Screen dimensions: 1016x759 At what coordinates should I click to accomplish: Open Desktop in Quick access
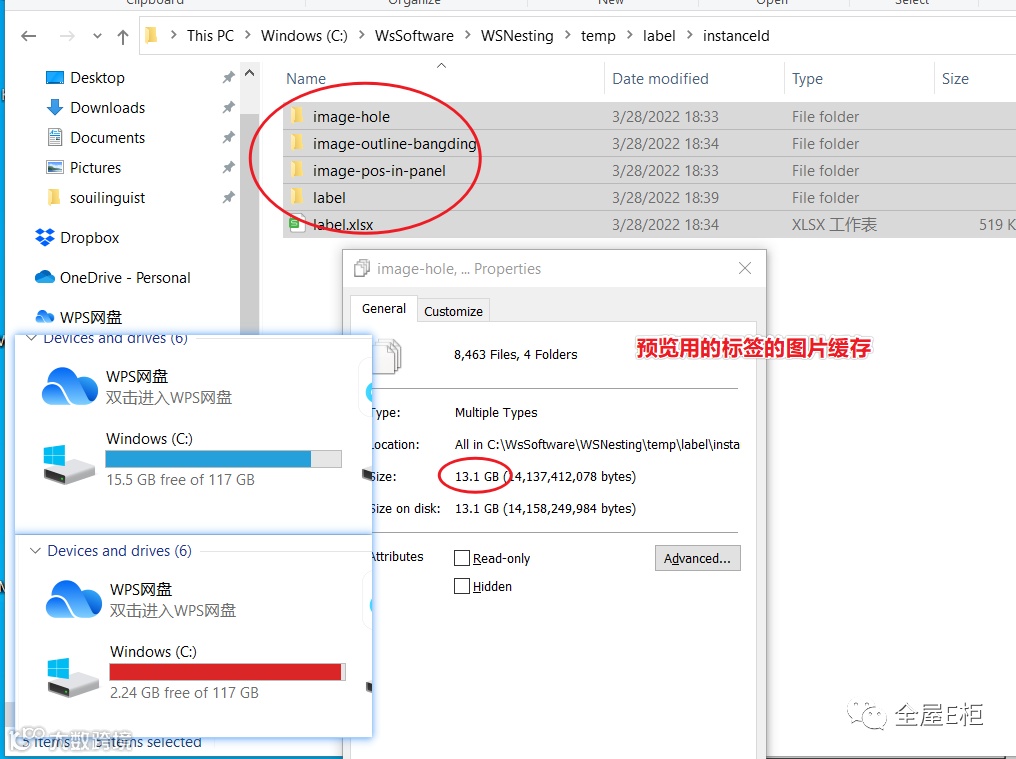click(97, 78)
